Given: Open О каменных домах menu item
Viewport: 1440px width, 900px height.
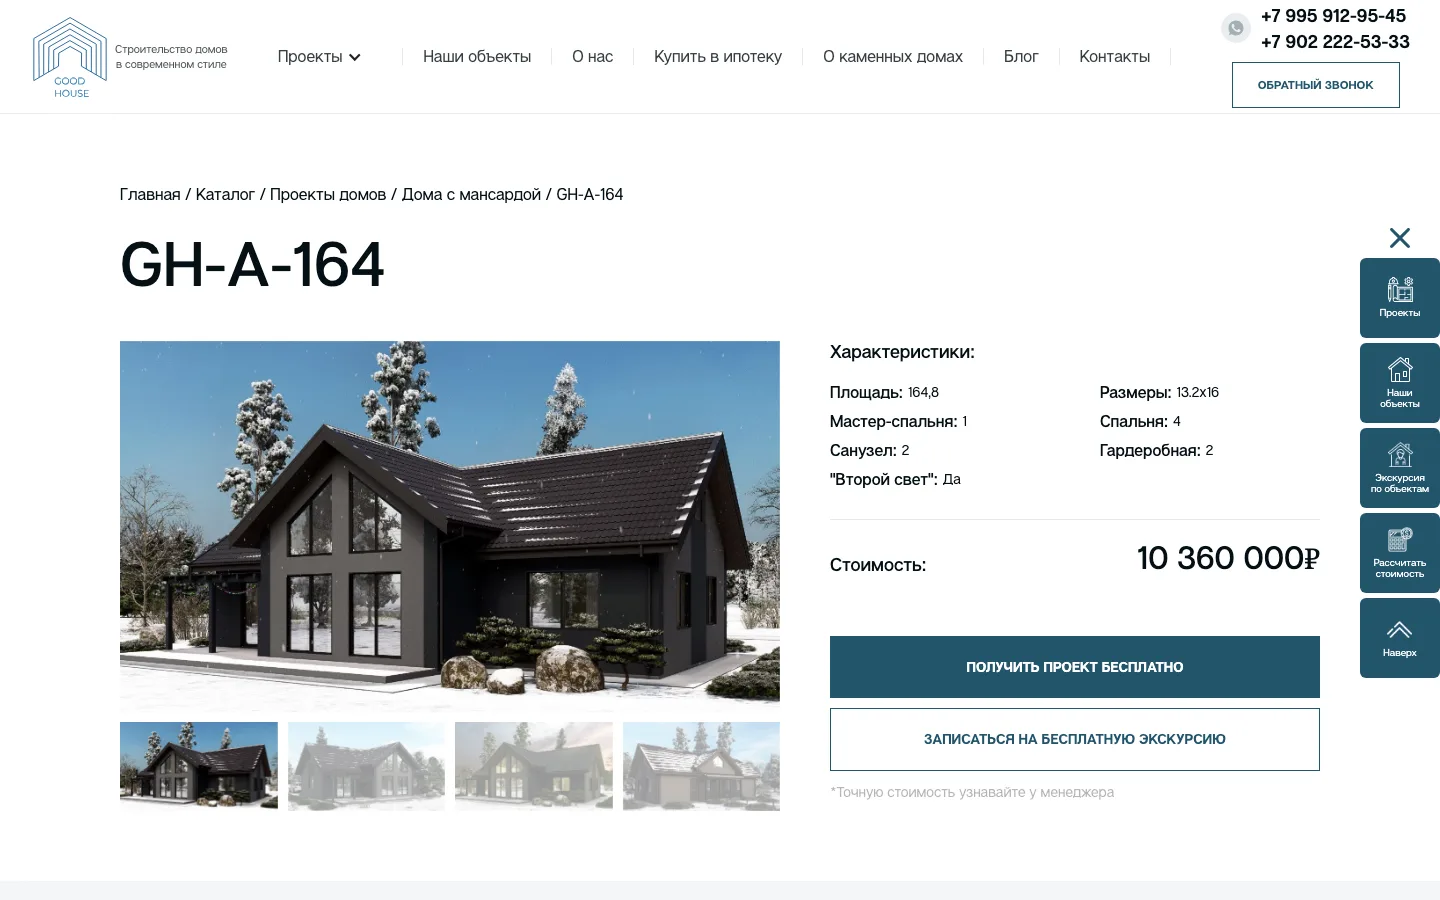Looking at the screenshot, I should (893, 57).
